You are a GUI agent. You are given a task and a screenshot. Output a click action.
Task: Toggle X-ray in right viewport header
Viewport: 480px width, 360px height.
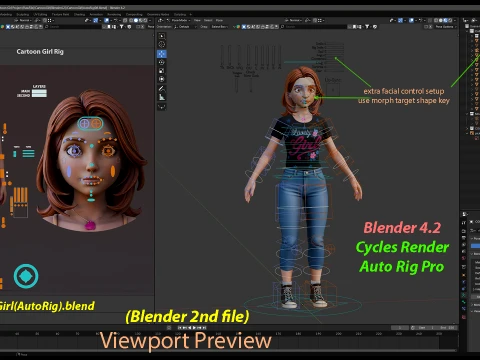tap(430, 20)
